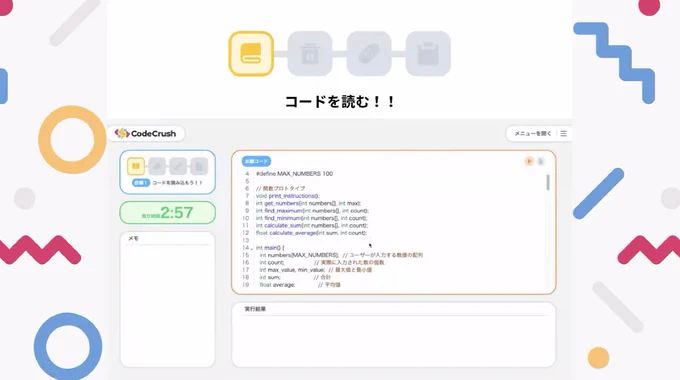Click the // 関数プロトタイプ comment line
680x380 pixels.
(x=281, y=188)
